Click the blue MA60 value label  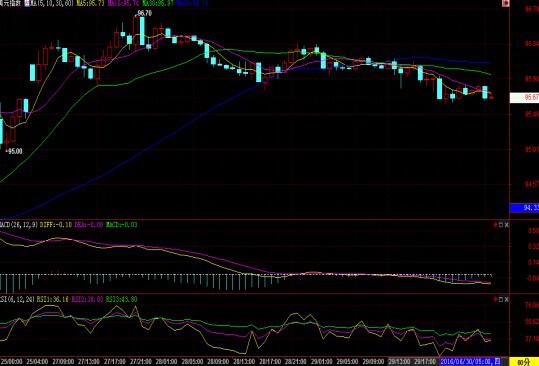[x=192, y=4]
